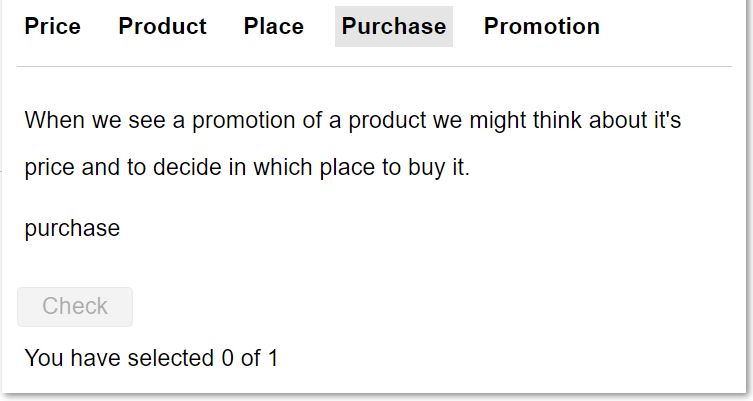Select the word "it's" ending first line
Viewport: 753px width, 401px height.
coord(667,120)
